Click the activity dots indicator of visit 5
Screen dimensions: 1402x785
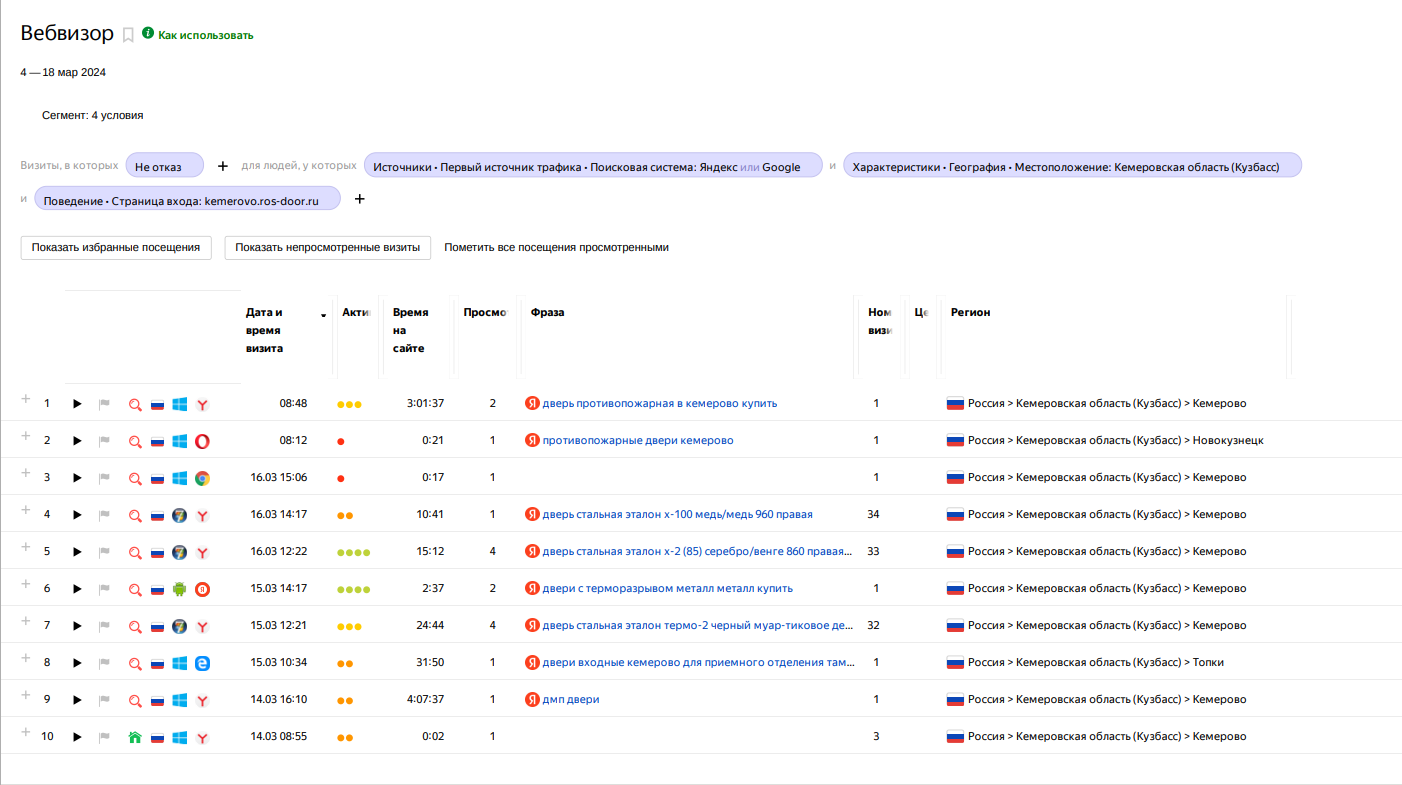pos(354,552)
